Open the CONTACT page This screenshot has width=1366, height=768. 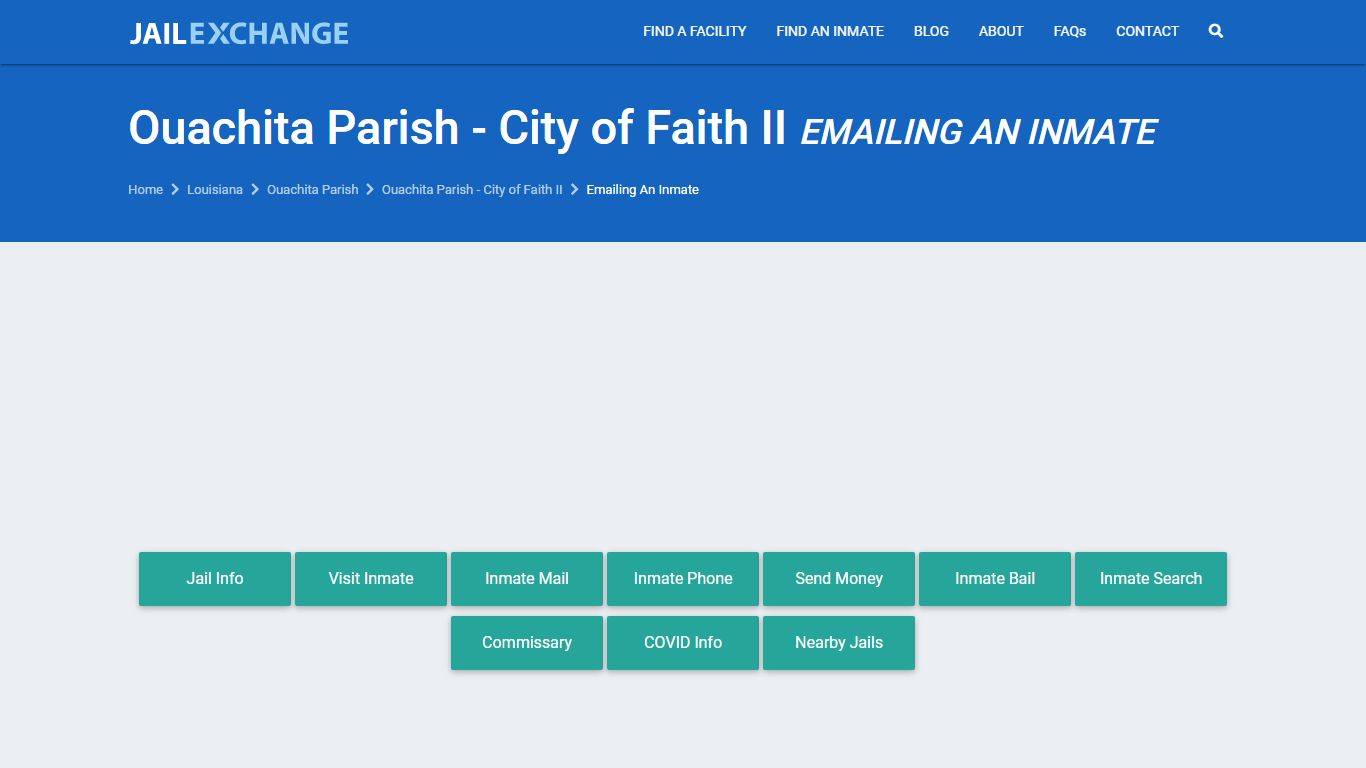[x=1147, y=31]
